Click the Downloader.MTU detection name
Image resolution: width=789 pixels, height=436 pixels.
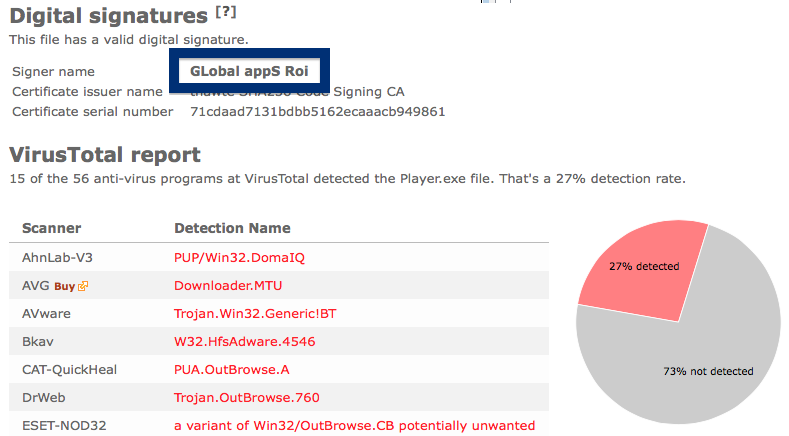(228, 285)
